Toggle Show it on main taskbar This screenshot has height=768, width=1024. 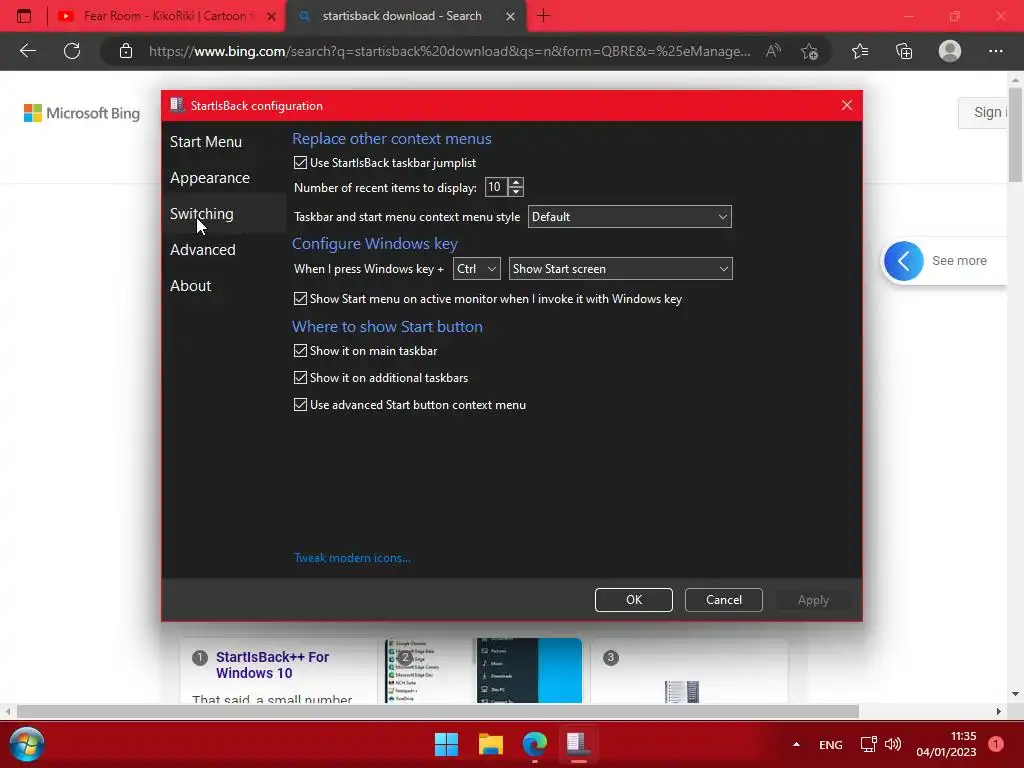[300, 351]
